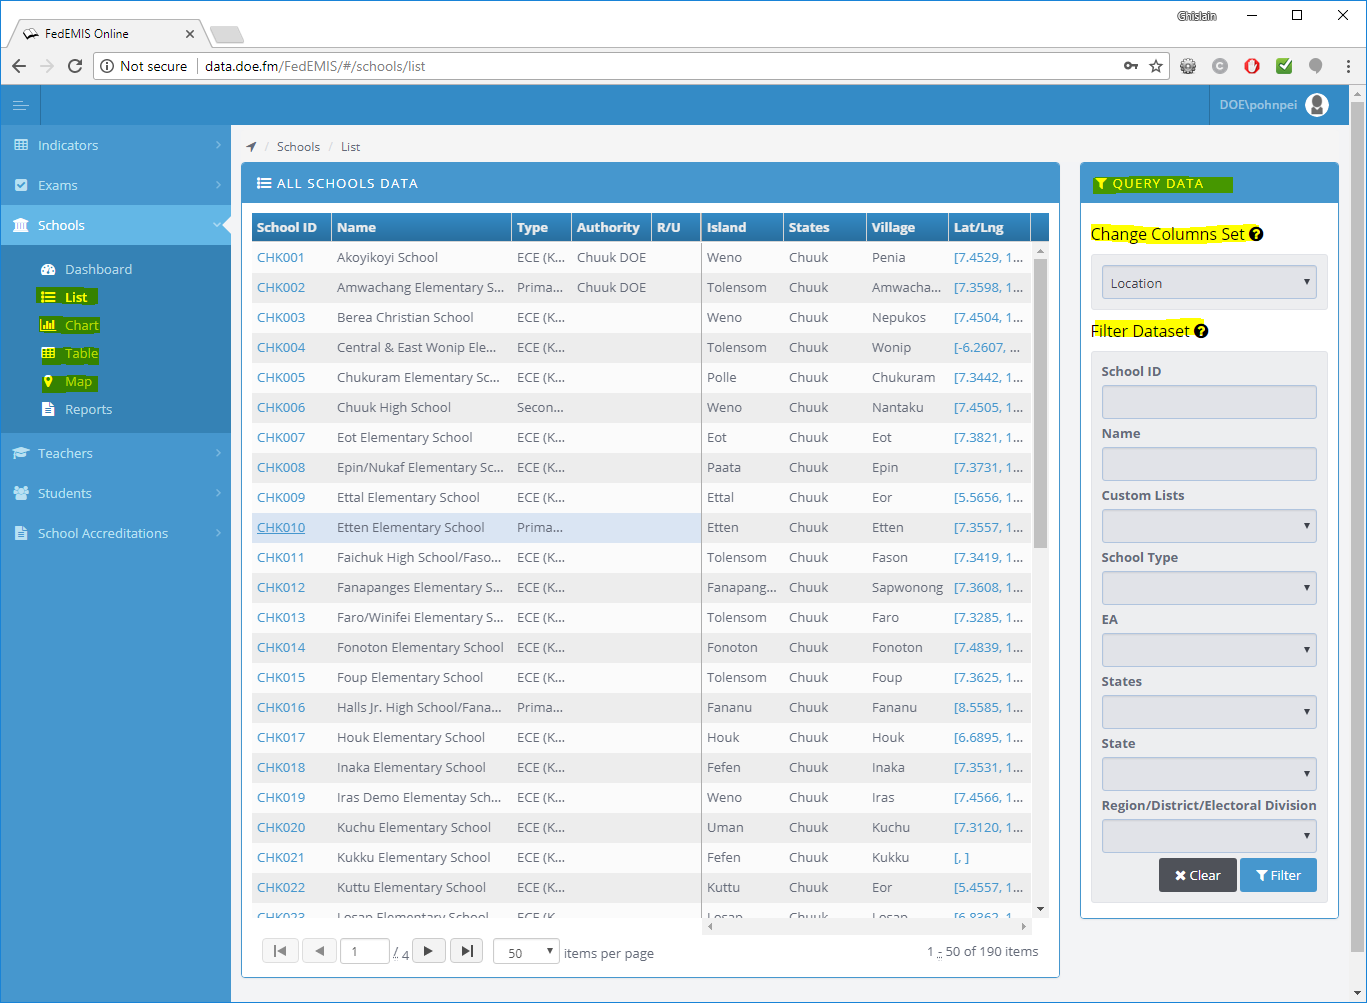Image resolution: width=1367 pixels, height=1003 pixels.
Task: Click the Filter button
Action: point(1278,875)
